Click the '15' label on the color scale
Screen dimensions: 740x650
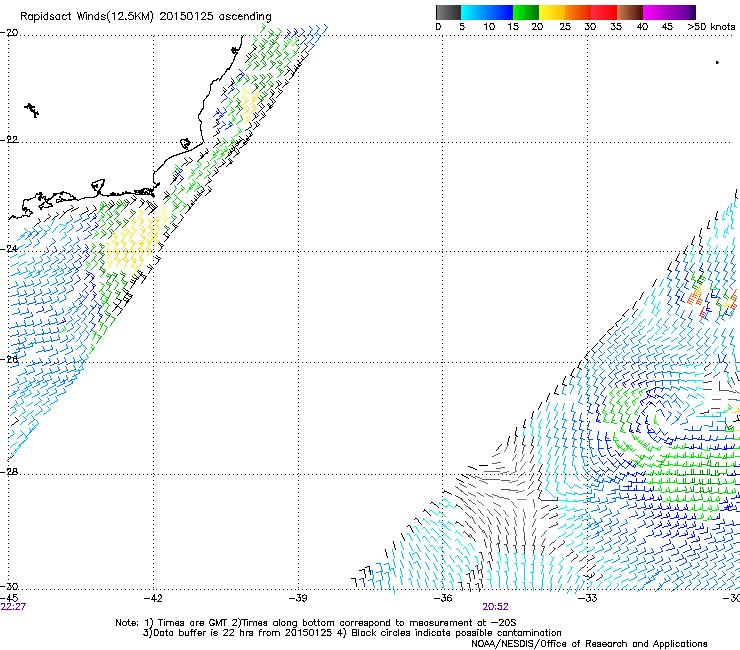513,26
